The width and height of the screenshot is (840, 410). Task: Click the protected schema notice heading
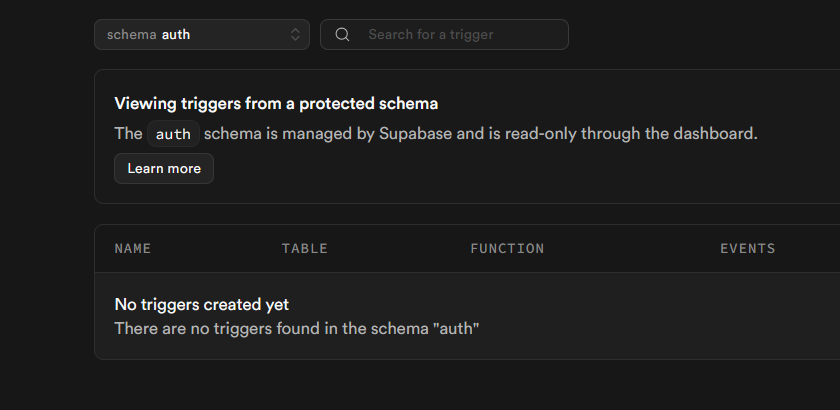click(276, 103)
